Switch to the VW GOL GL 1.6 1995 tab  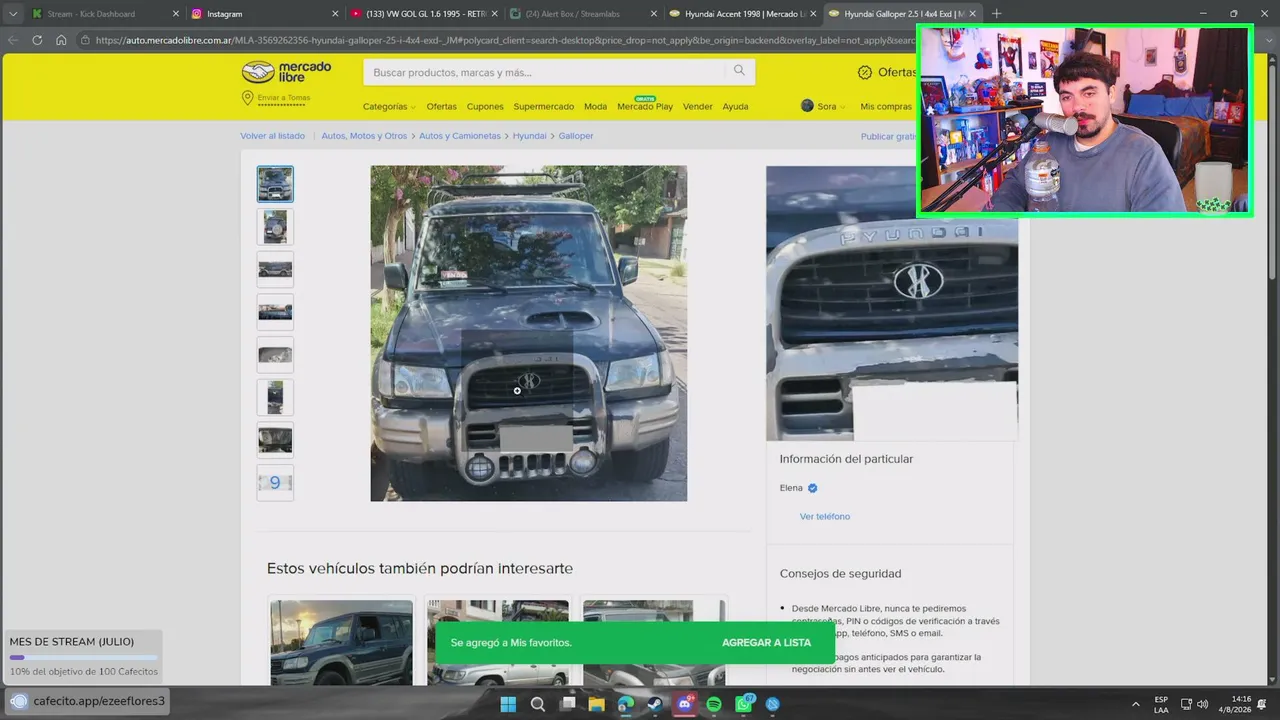click(427, 14)
